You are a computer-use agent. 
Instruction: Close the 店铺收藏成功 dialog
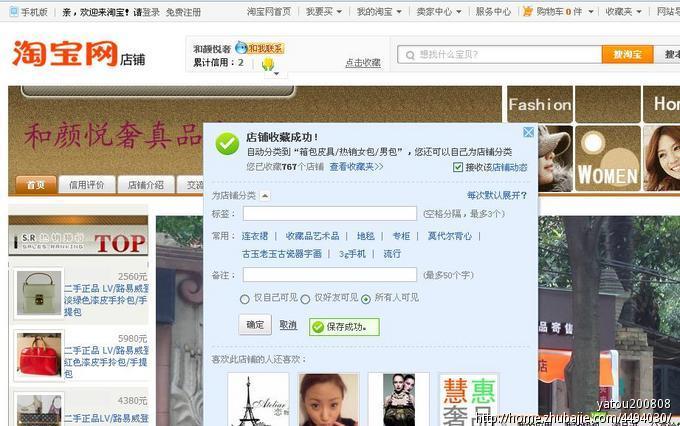tap(528, 132)
